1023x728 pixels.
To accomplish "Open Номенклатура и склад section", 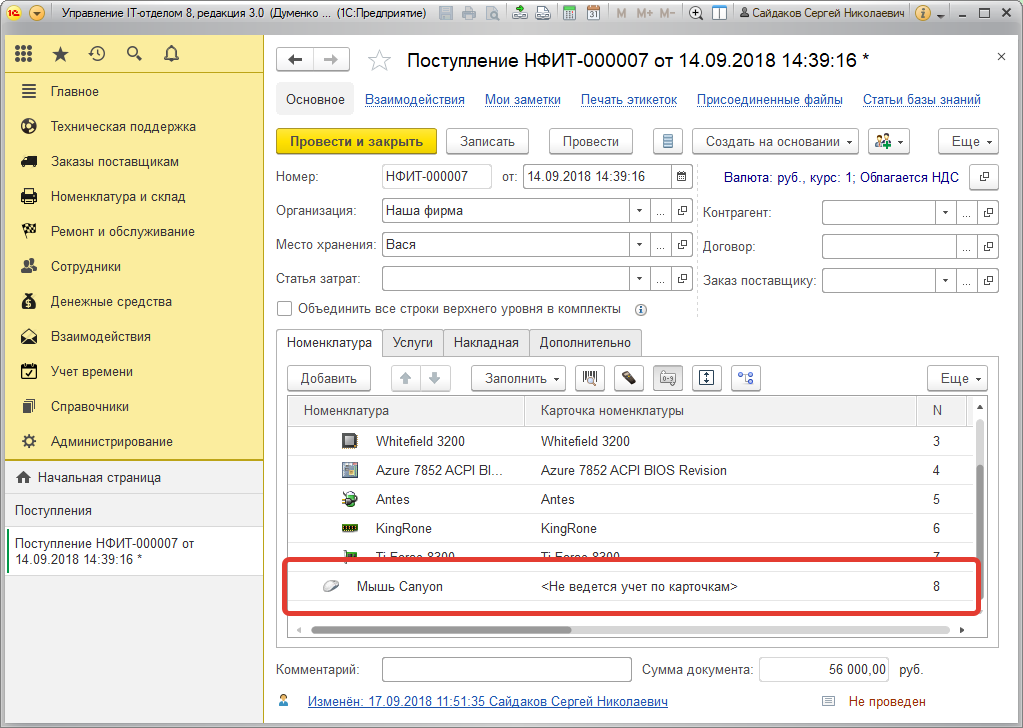I will (118, 196).
